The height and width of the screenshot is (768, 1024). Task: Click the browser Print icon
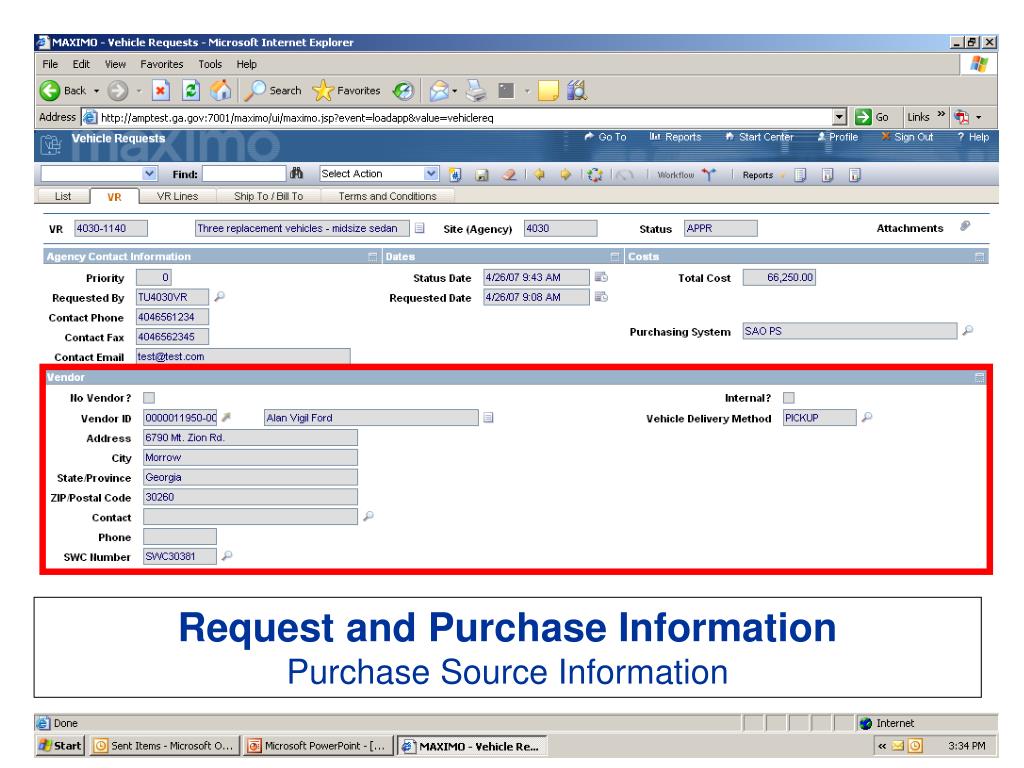click(476, 90)
